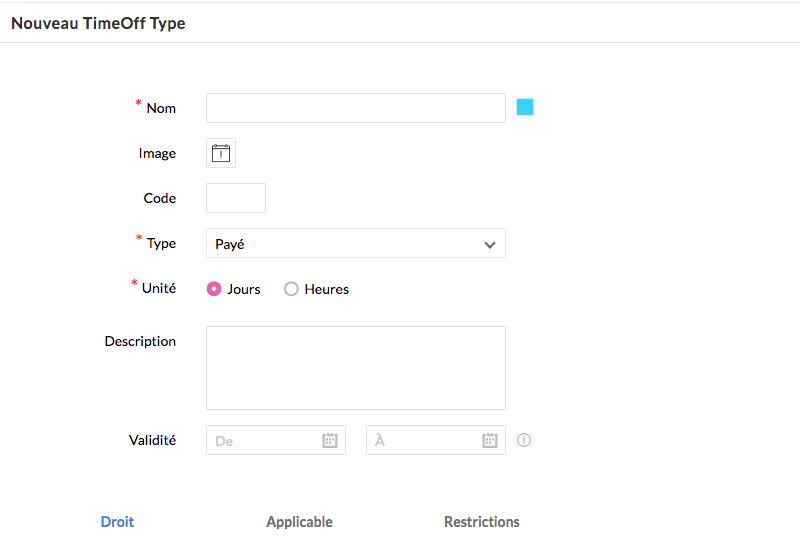Click the Validité info icon
This screenshot has height=549, width=800.
[x=524, y=440]
